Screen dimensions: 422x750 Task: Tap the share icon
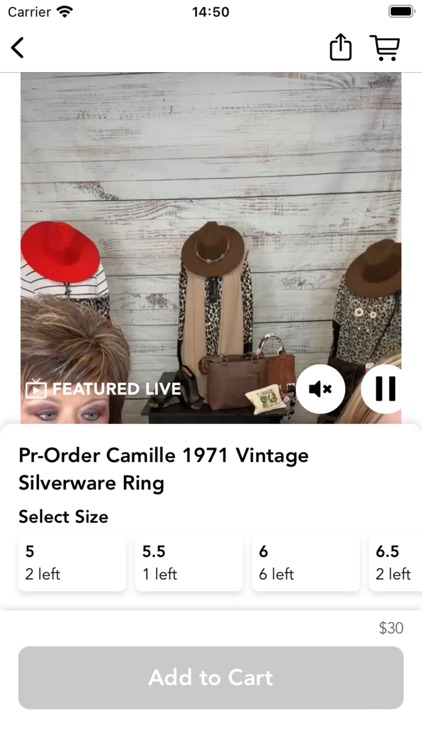coord(341,47)
